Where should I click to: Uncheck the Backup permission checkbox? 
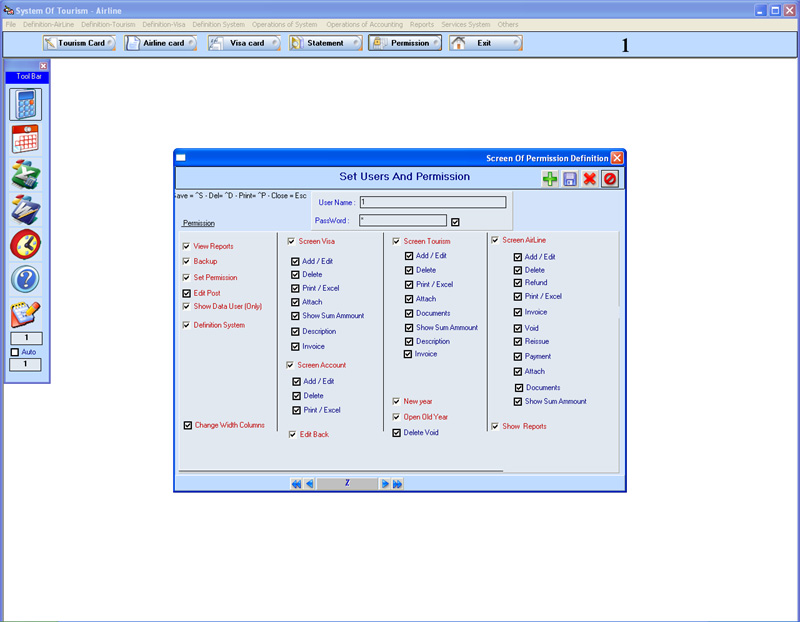coord(187,261)
